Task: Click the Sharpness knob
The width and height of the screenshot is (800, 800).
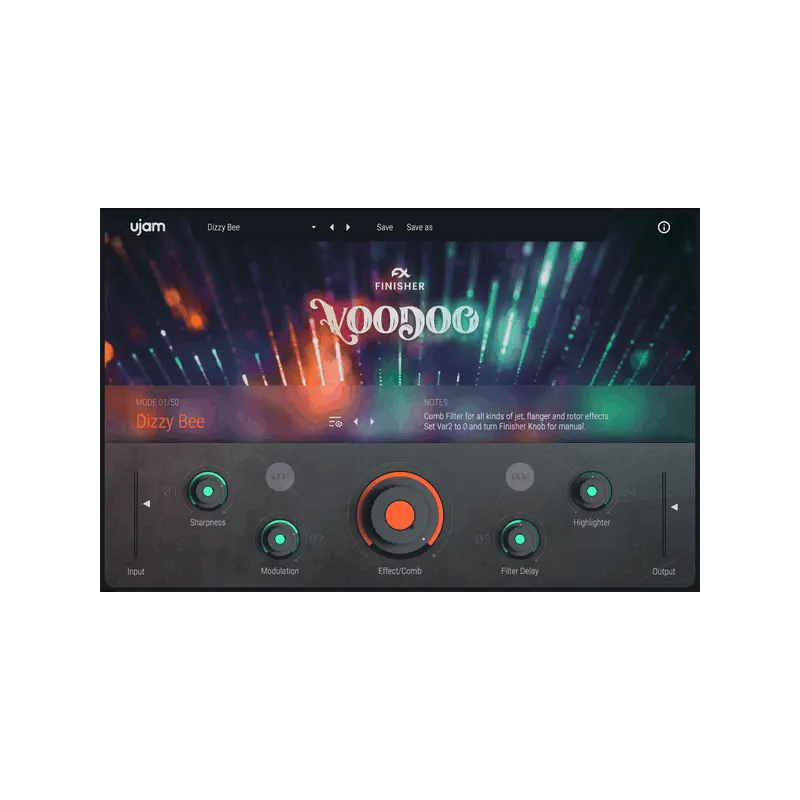Action: click(208, 491)
